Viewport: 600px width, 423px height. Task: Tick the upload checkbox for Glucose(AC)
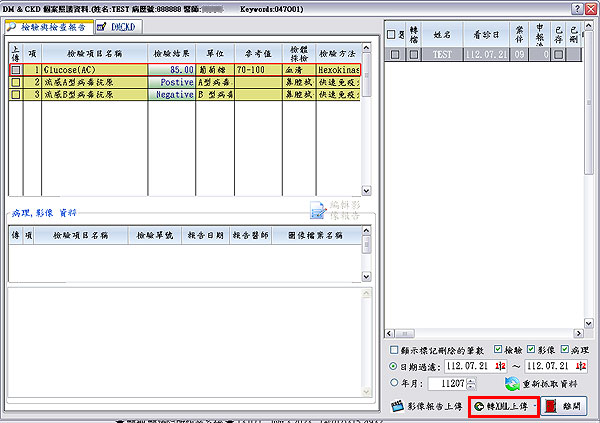pos(16,71)
